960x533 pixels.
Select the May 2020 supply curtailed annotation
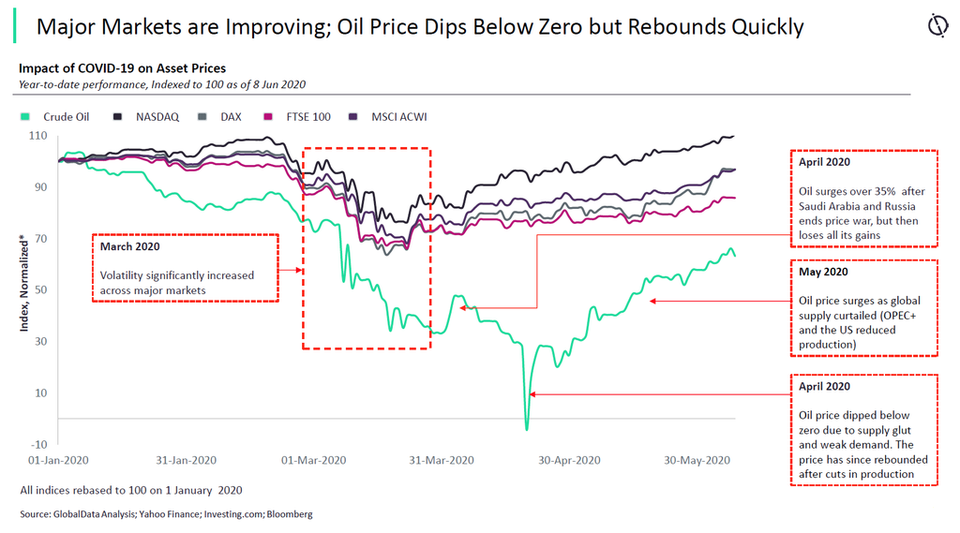coord(864,307)
